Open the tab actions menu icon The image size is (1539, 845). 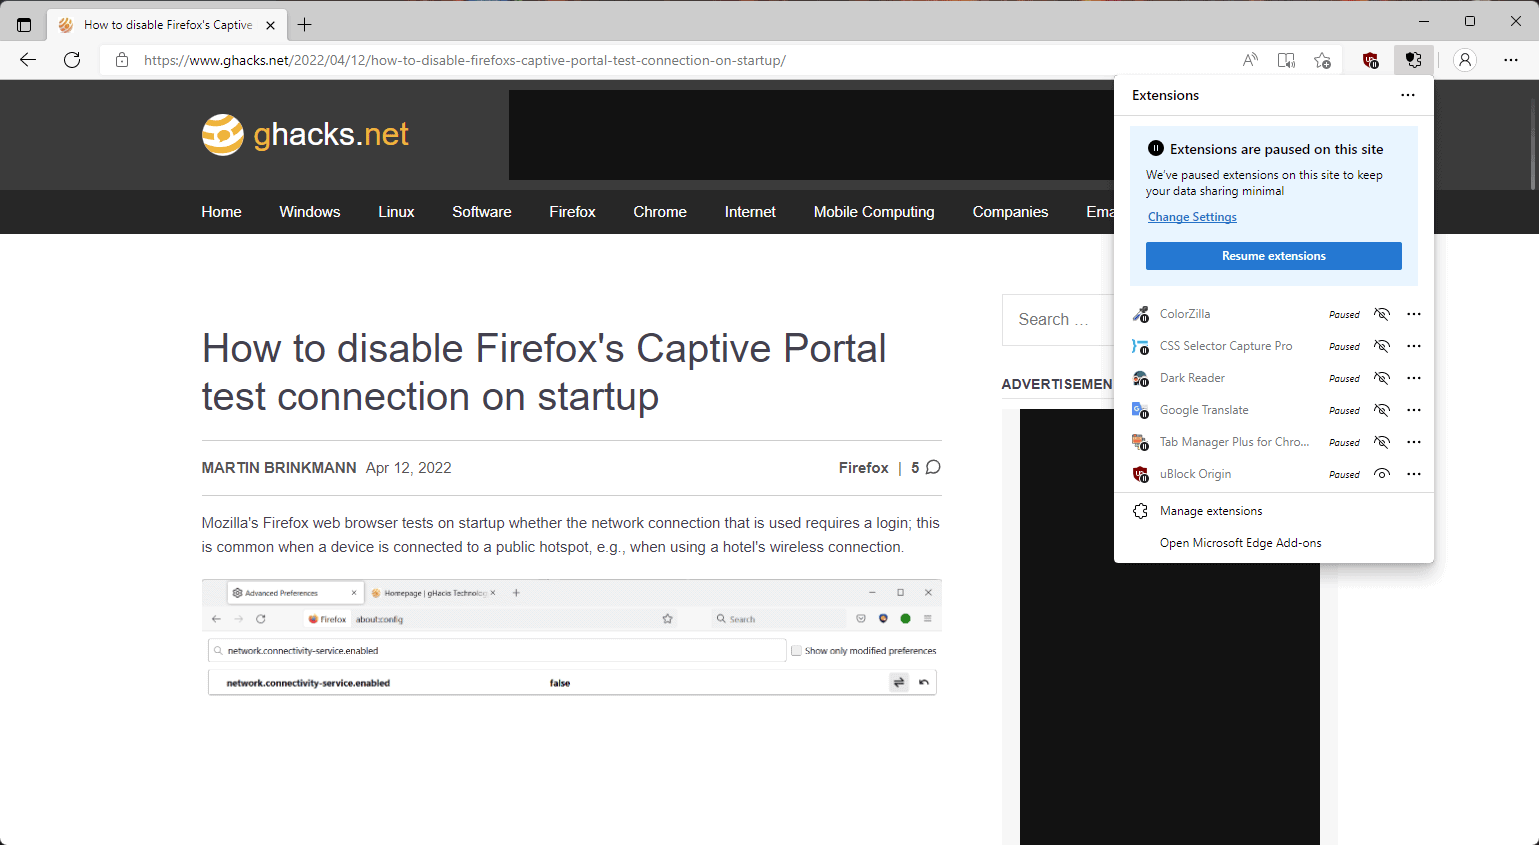tap(24, 25)
